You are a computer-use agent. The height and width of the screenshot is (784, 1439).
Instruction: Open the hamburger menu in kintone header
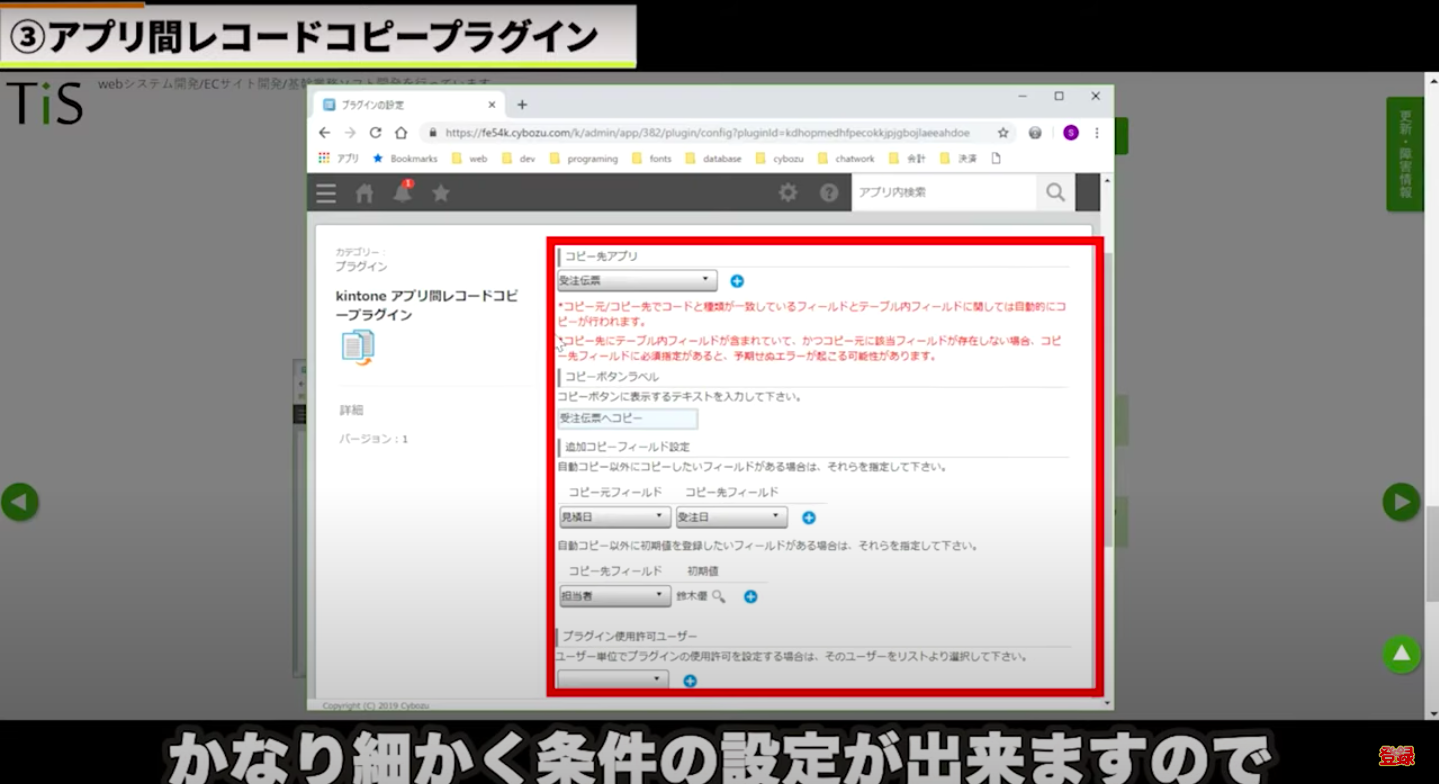pyautogui.click(x=326, y=193)
